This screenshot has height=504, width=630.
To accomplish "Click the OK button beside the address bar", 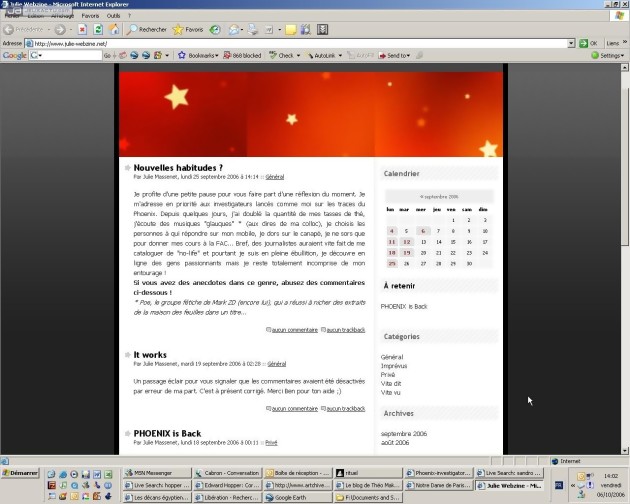I will click(x=589, y=44).
